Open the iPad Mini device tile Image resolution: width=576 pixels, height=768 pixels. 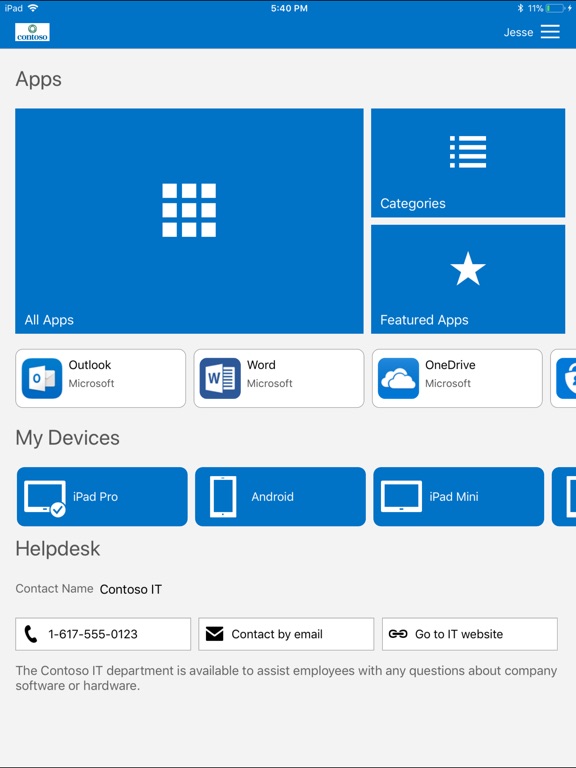(x=458, y=497)
